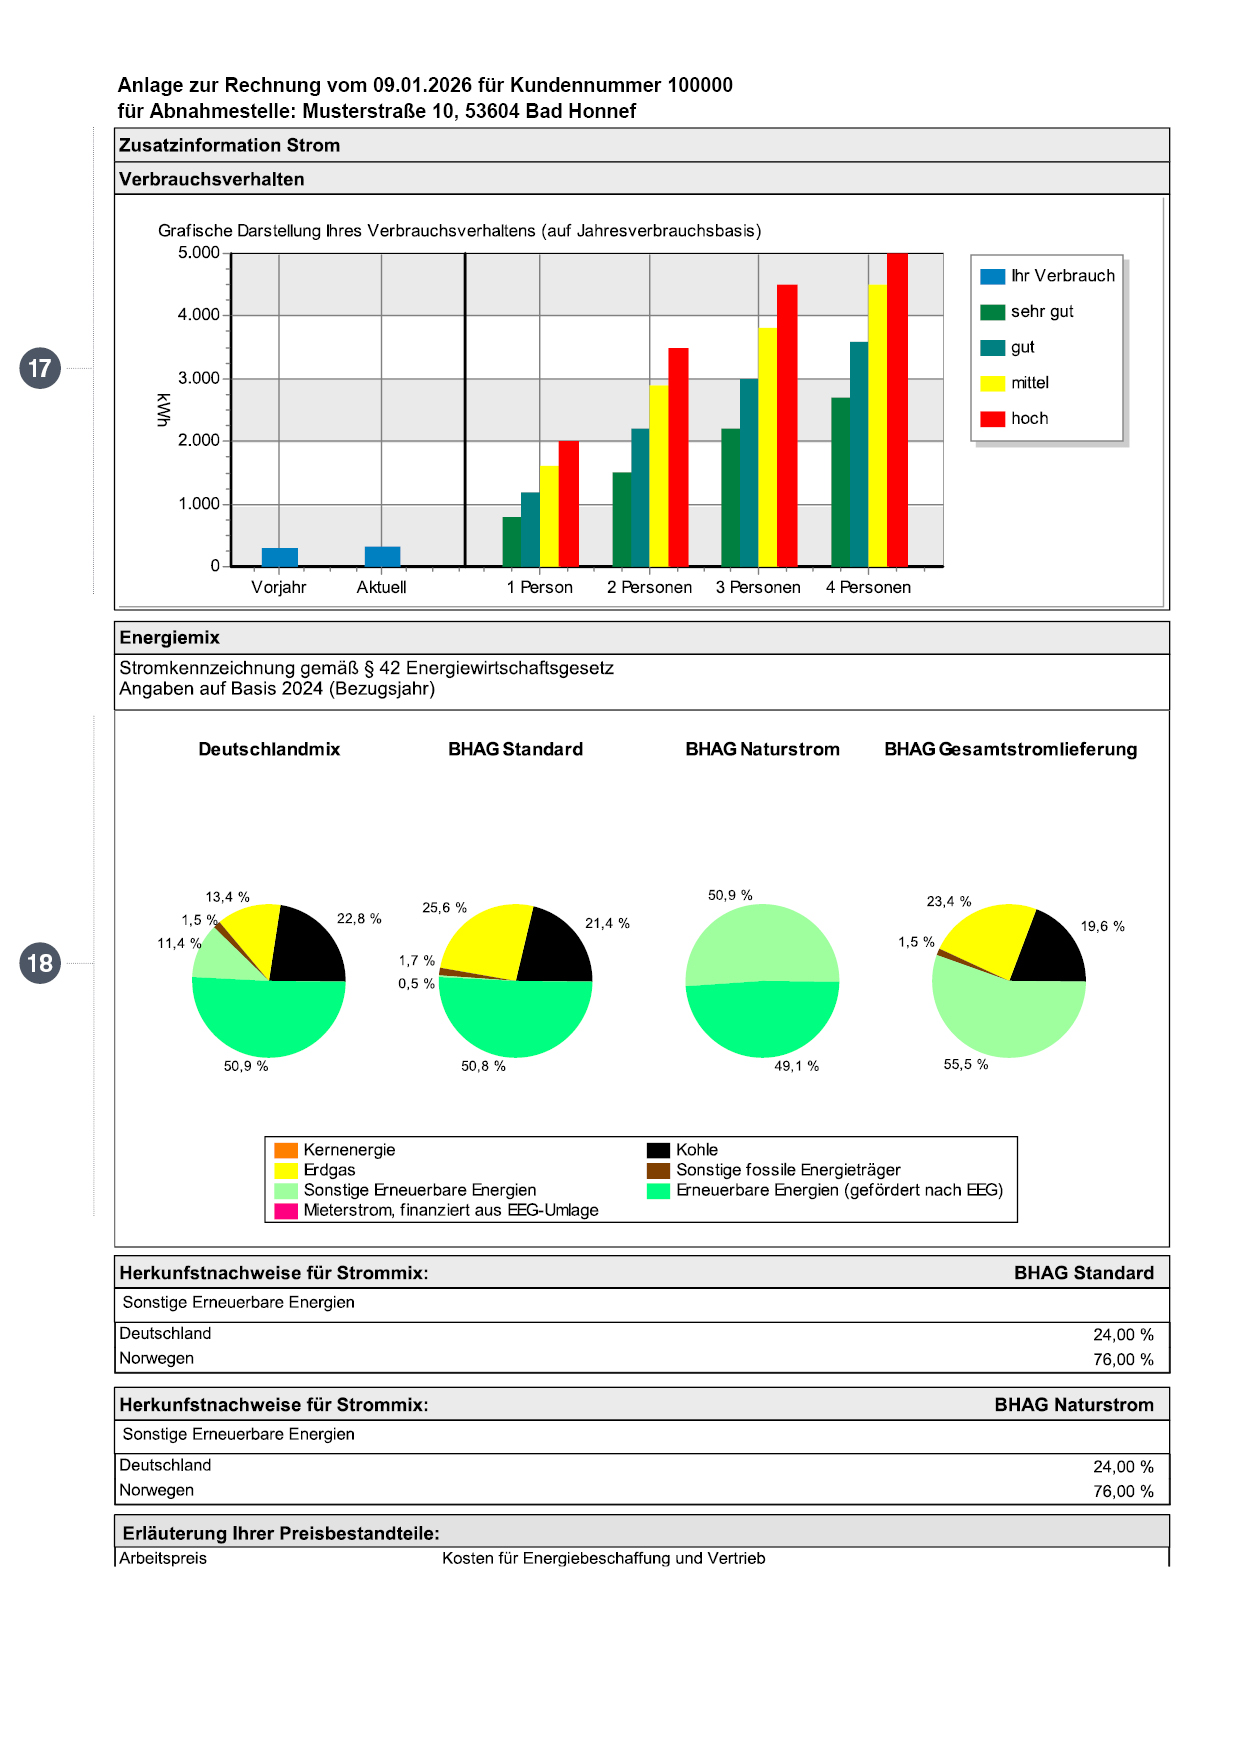Select the Deutschlandmix pie chart

269,981
